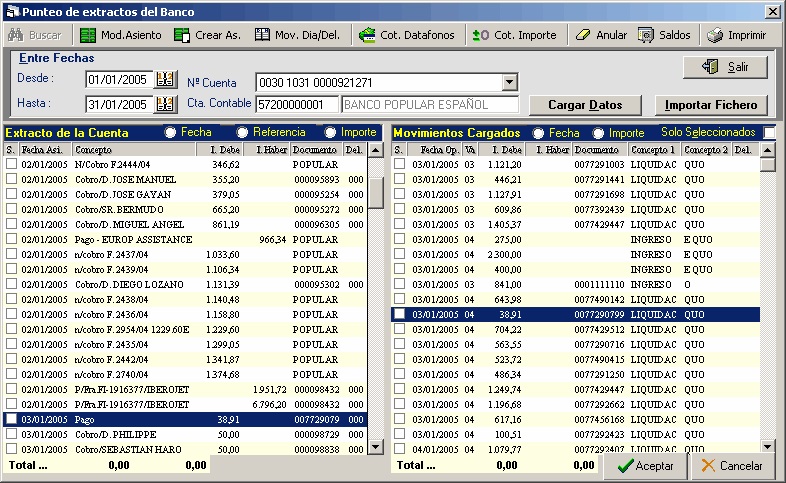Select the row n/cobro F.2954/04 1229.60E
Viewport: 786px width, 483px height.
pos(185,329)
